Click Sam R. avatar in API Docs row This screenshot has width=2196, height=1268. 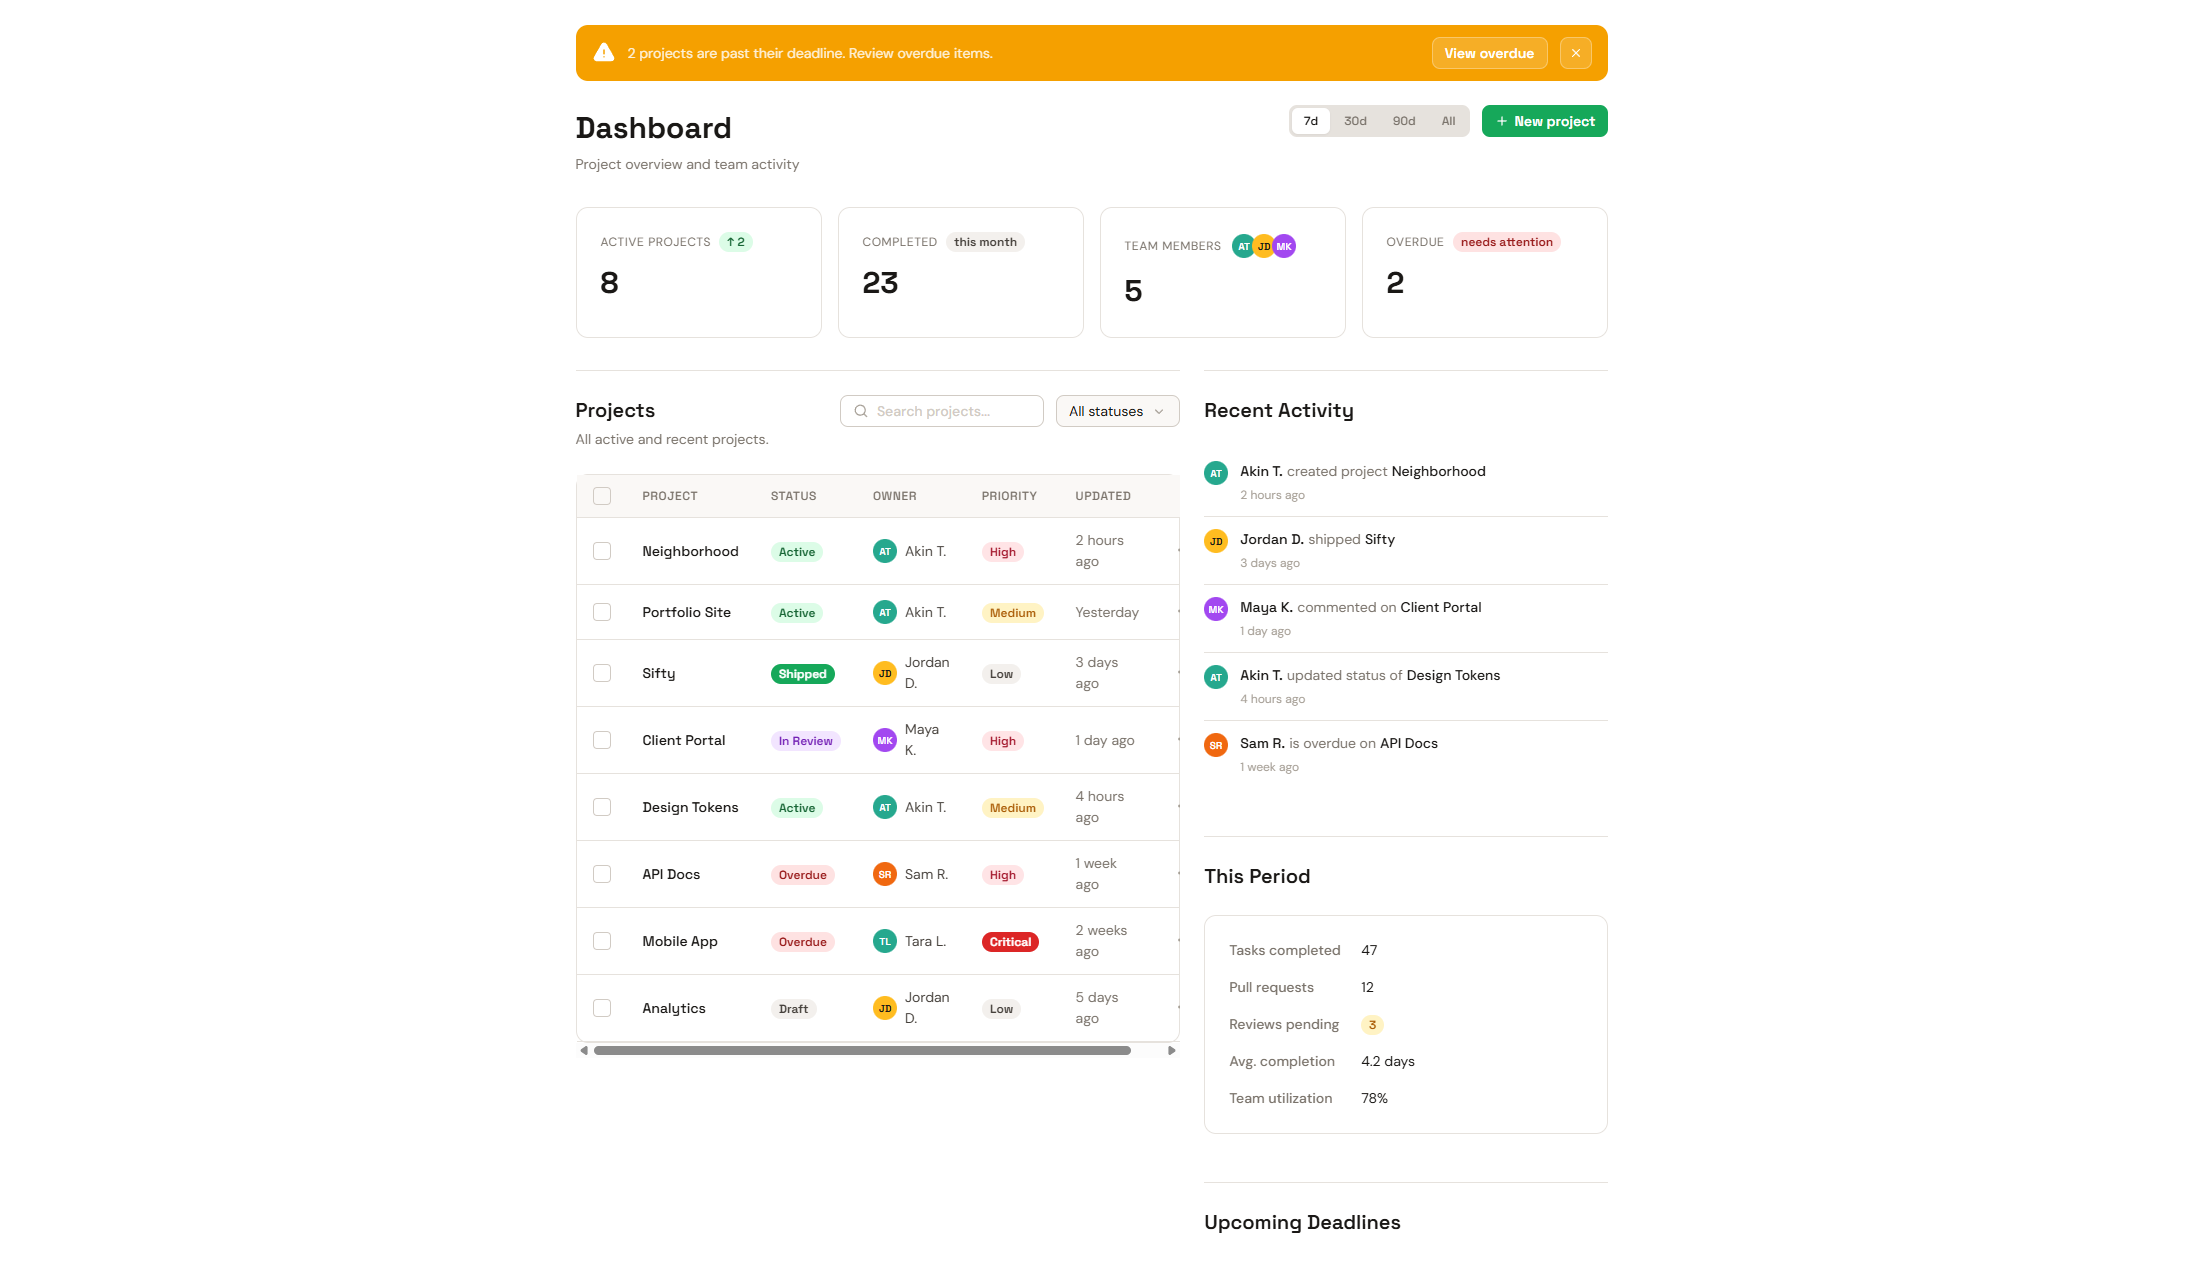(x=884, y=874)
